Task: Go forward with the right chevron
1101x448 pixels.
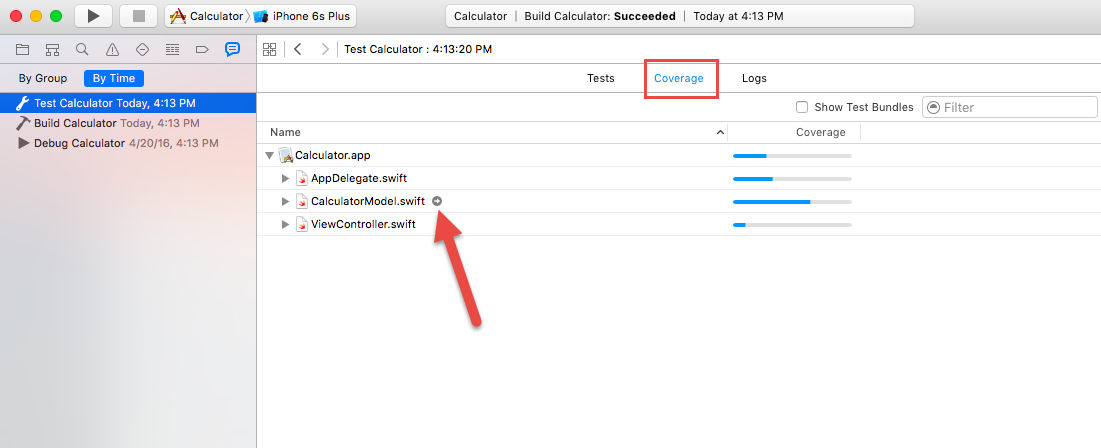Action: click(x=324, y=49)
